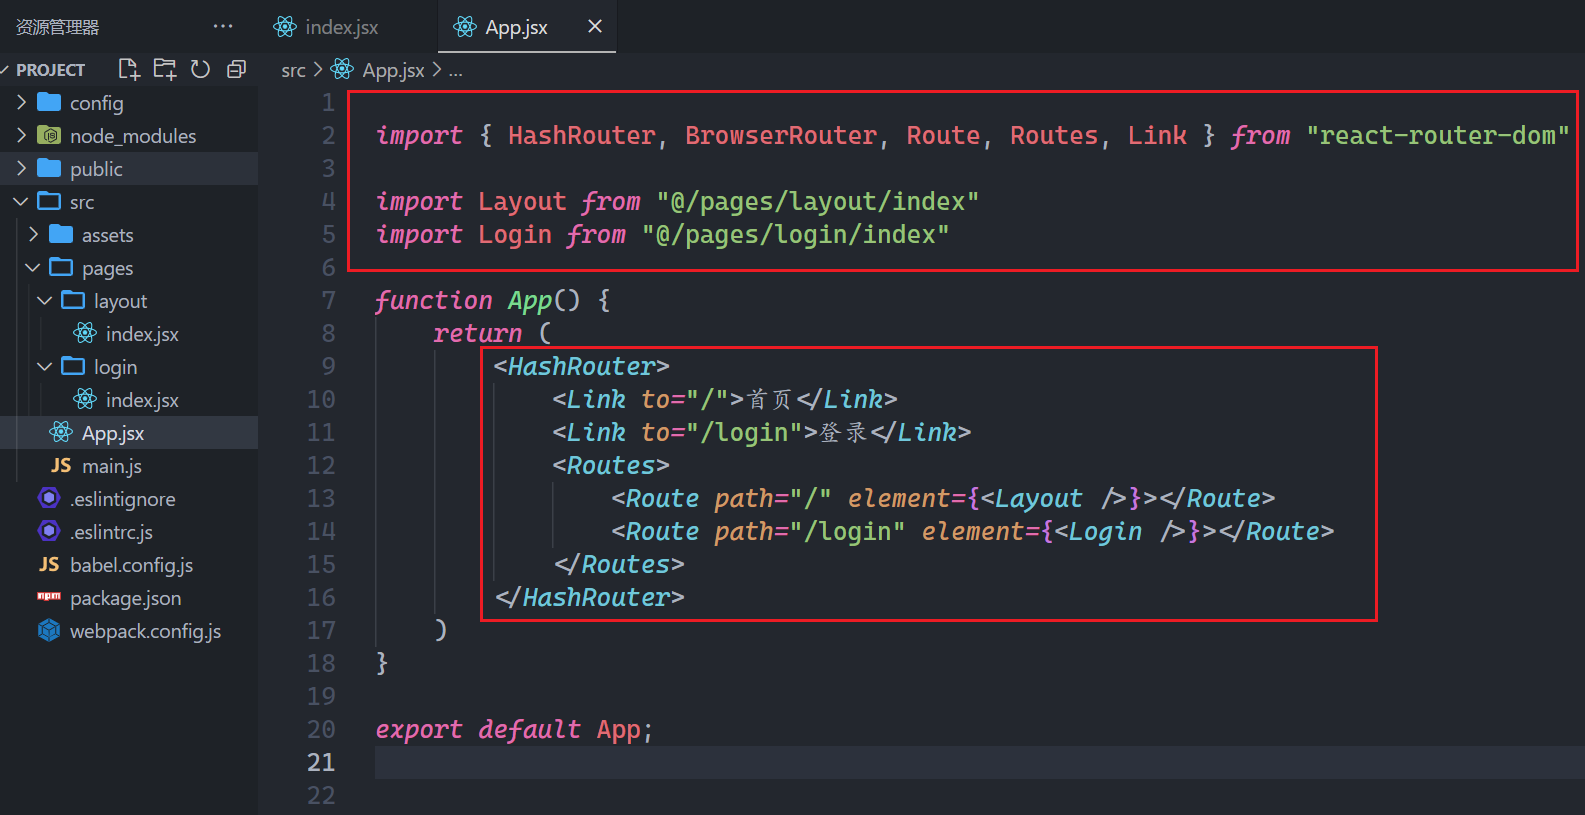Open the explorer more actions ellipsis menu
The height and width of the screenshot is (815, 1585).
(x=223, y=27)
